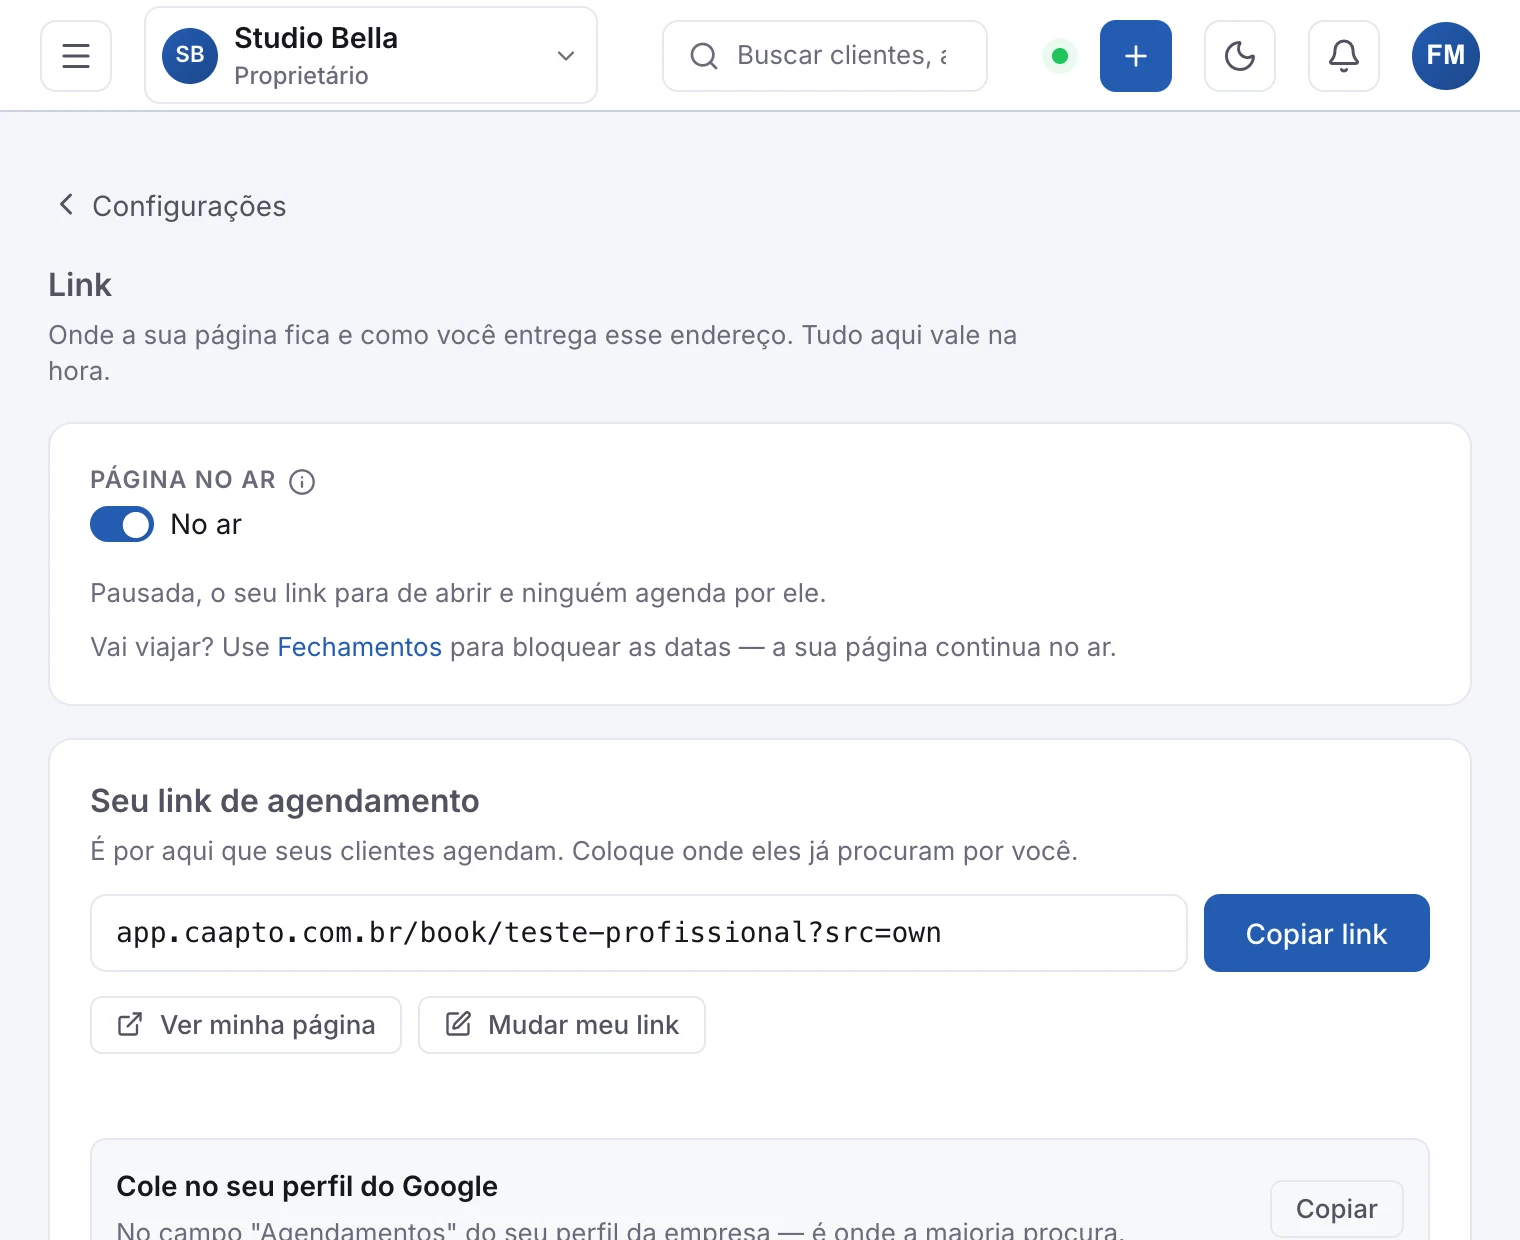Click the search magnifier icon
1520x1240 pixels.
(704, 56)
